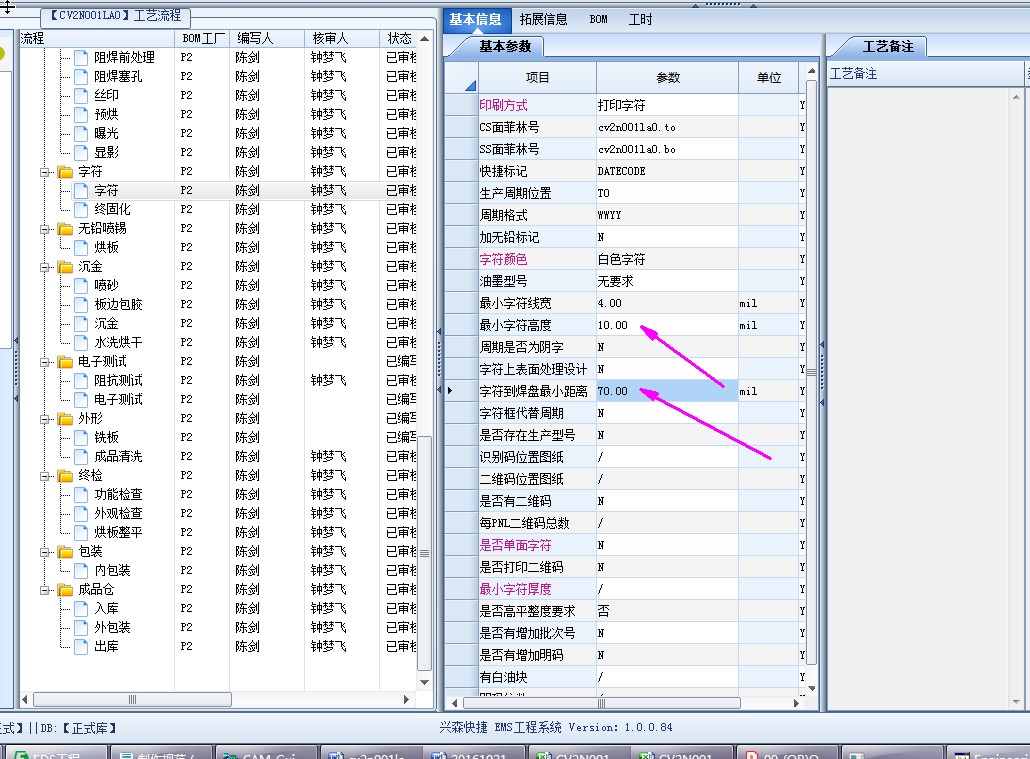Sort by the 流程 column header
This screenshot has width=1030, height=759.
(x=97, y=39)
